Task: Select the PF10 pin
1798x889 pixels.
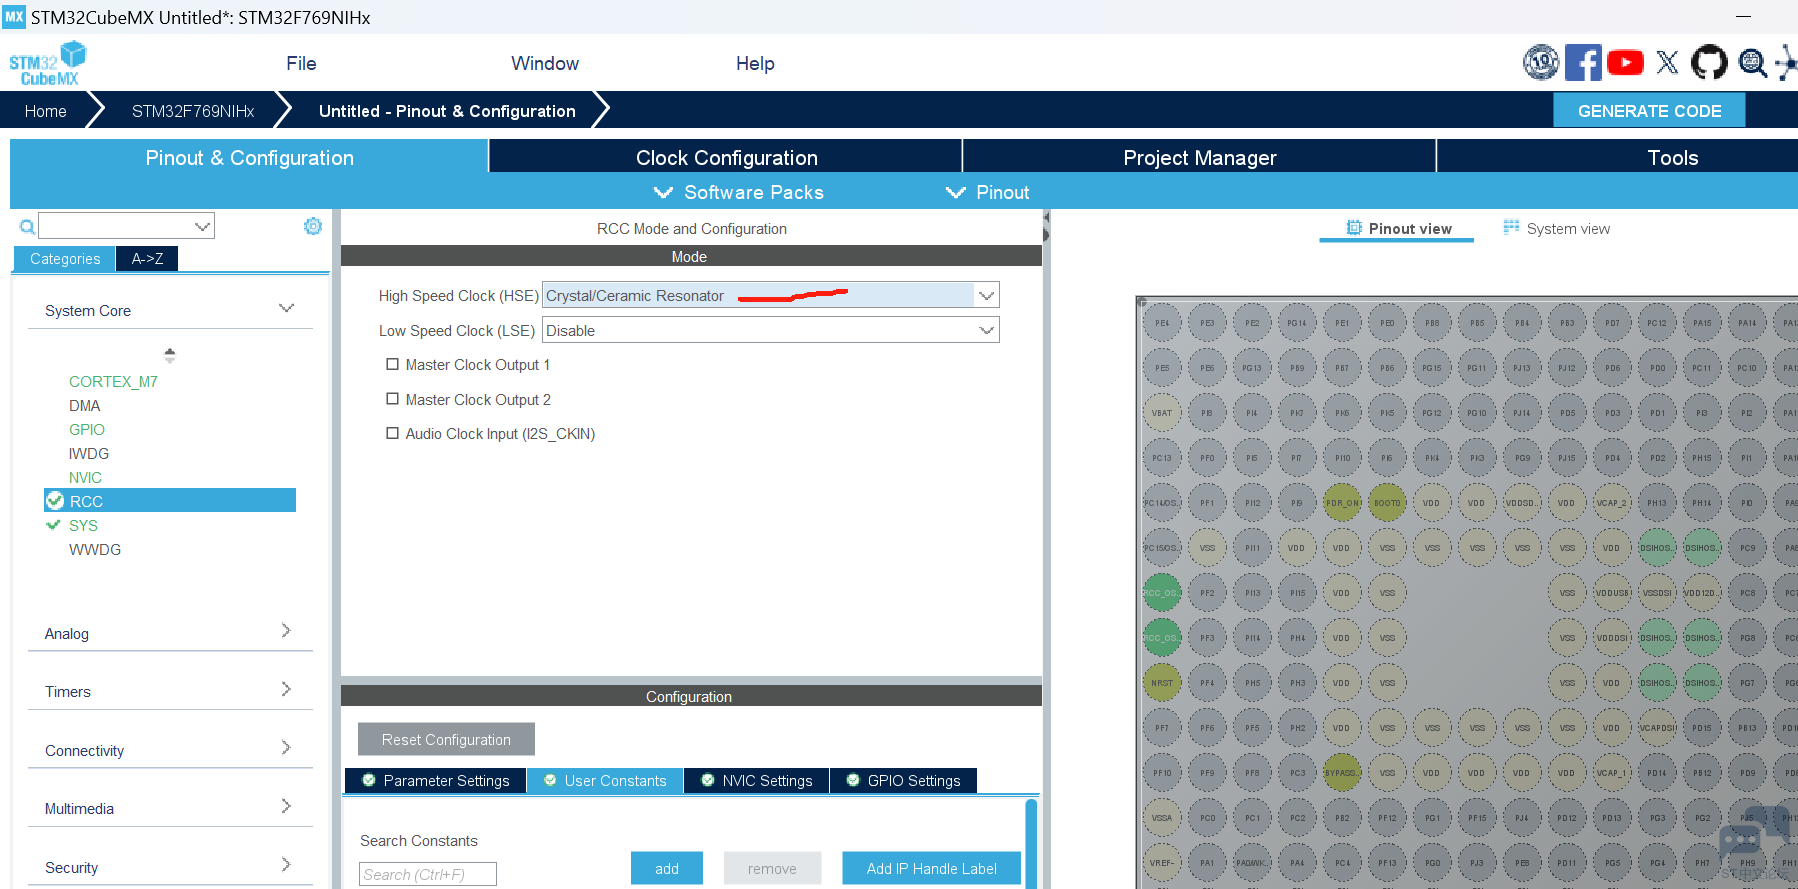Action: [x=1162, y=773]
